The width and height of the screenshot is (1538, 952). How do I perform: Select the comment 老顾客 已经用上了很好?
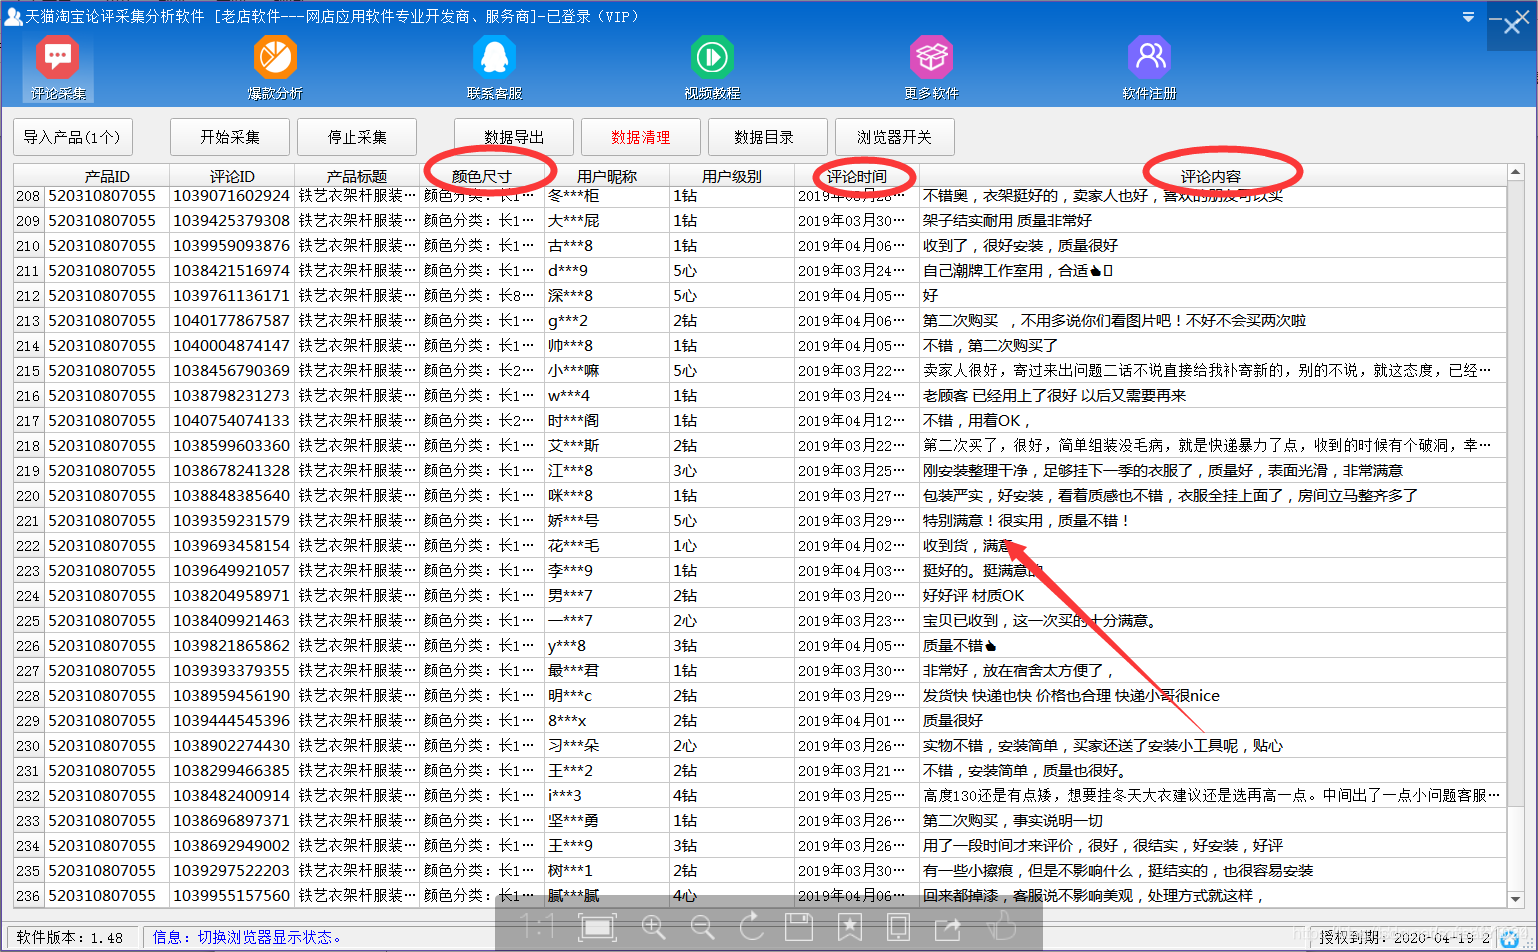(1213, 396)
